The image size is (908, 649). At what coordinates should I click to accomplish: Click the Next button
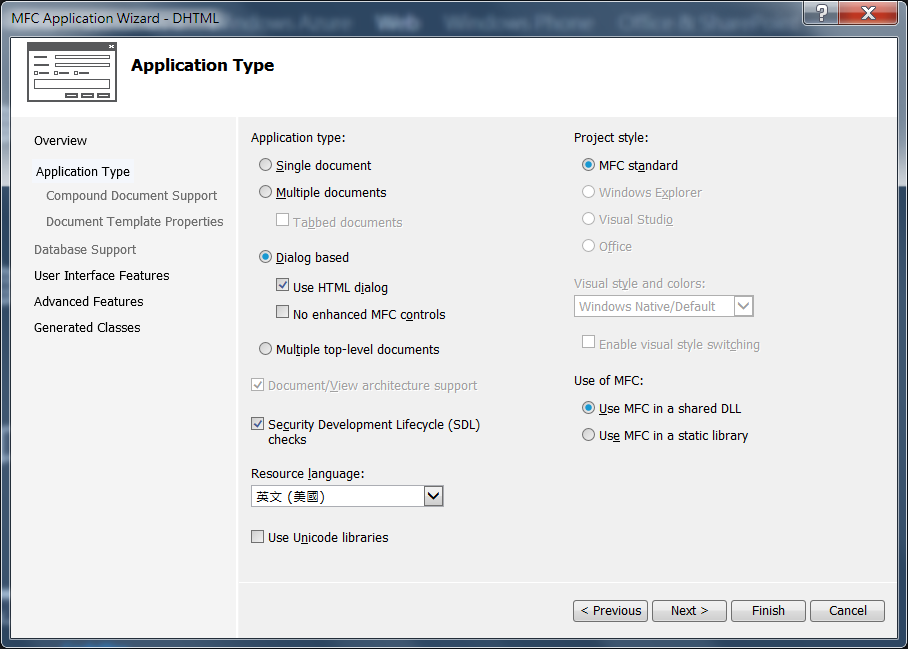(689, 611)
